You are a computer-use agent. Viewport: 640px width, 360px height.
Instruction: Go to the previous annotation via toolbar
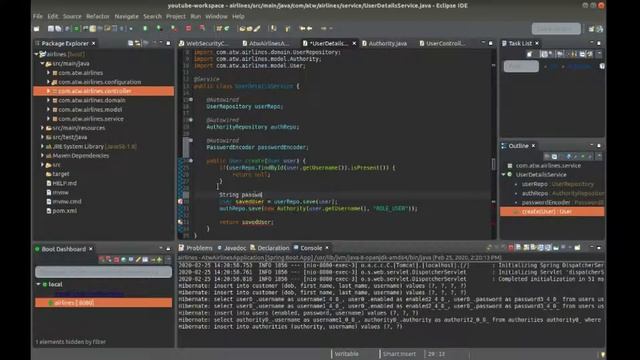click(288, 29)
